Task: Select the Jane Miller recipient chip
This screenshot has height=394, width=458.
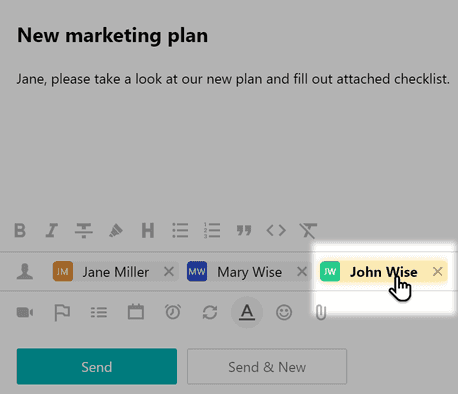Action: click(x=115, y=272)
